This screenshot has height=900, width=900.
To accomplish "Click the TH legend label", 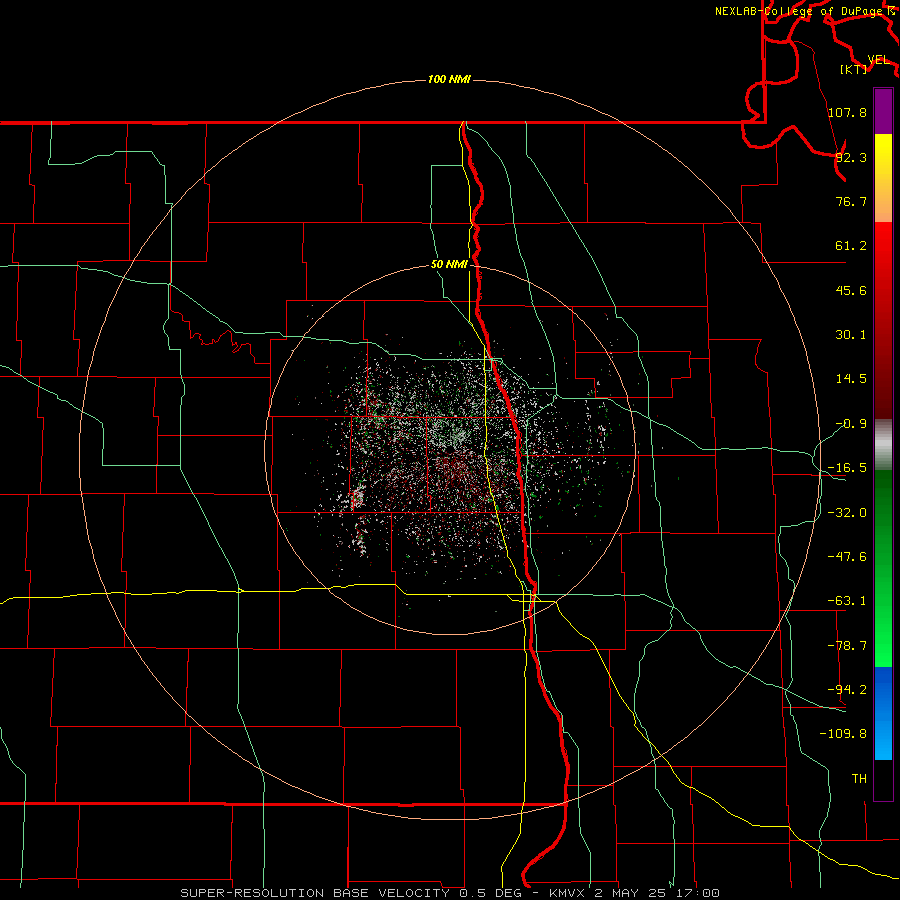I will tap(859, 779).
